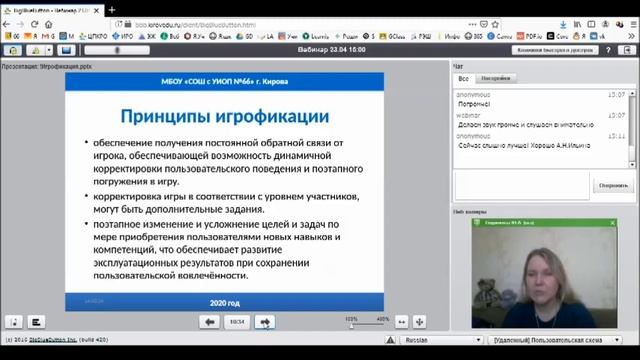The width and height of the screenshot is (640, 360).
Task: Go back to the previous slide
Action: (x=209, y=322)
